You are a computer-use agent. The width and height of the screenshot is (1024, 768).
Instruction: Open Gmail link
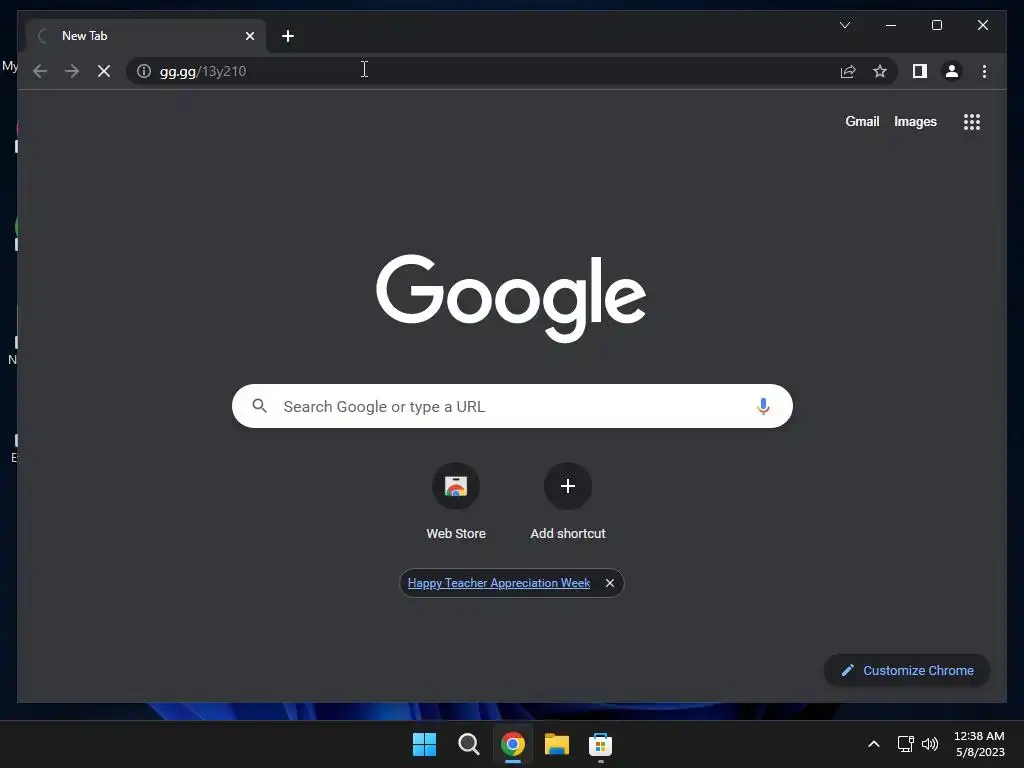point(862,121)
